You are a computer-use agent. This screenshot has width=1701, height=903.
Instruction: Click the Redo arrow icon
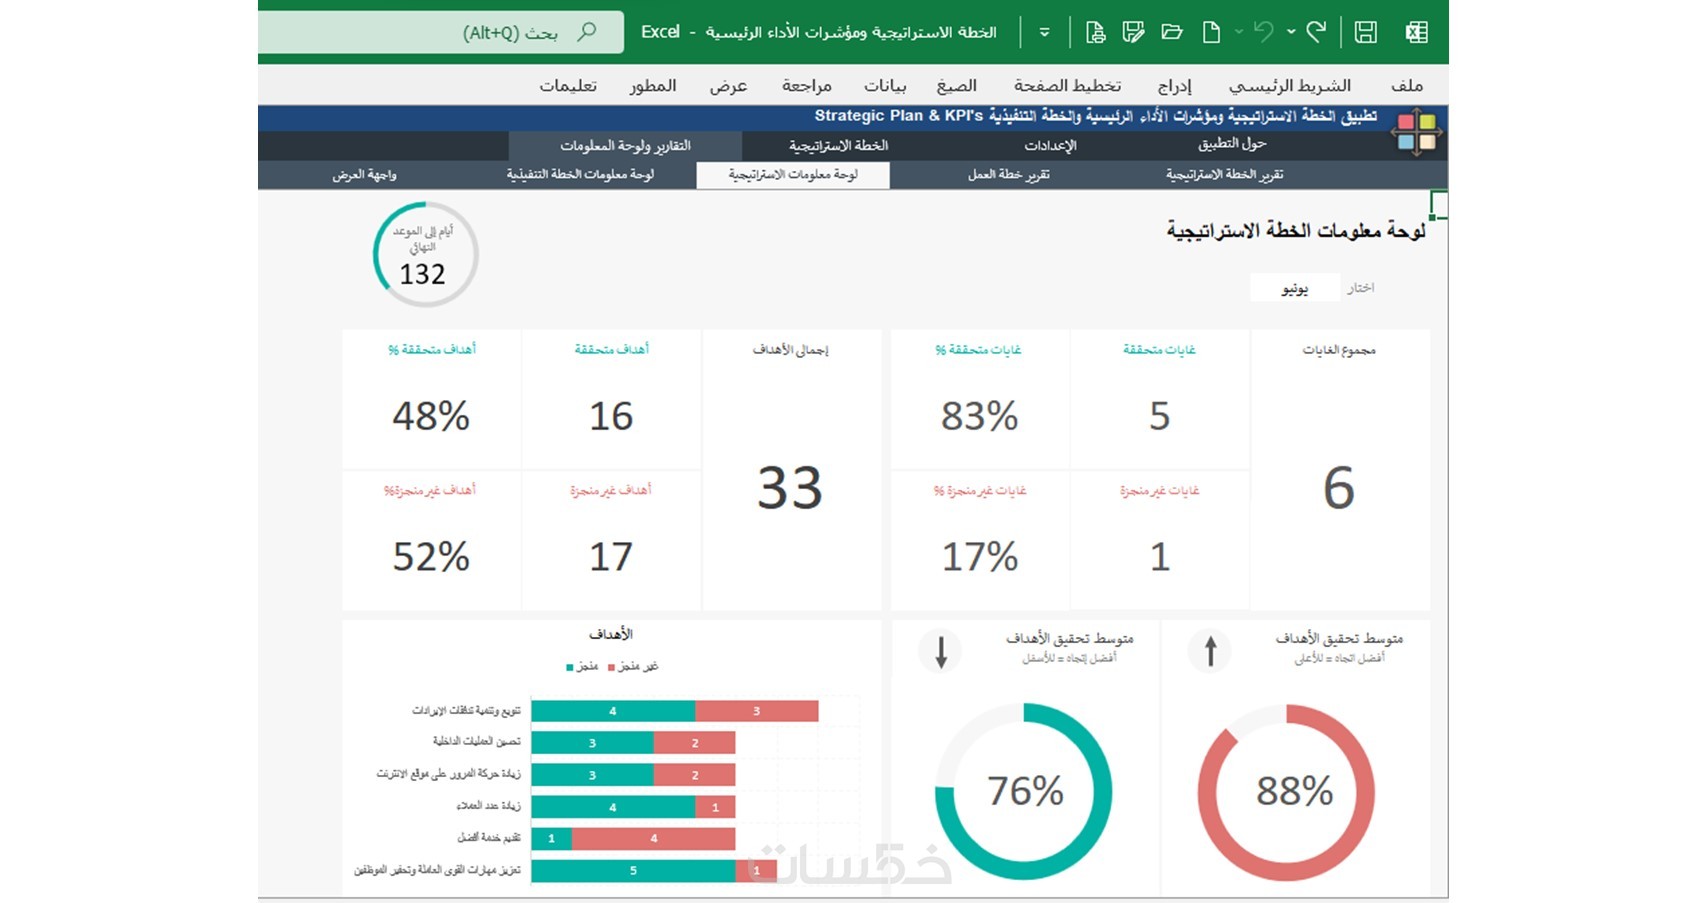pos(1316,32)
